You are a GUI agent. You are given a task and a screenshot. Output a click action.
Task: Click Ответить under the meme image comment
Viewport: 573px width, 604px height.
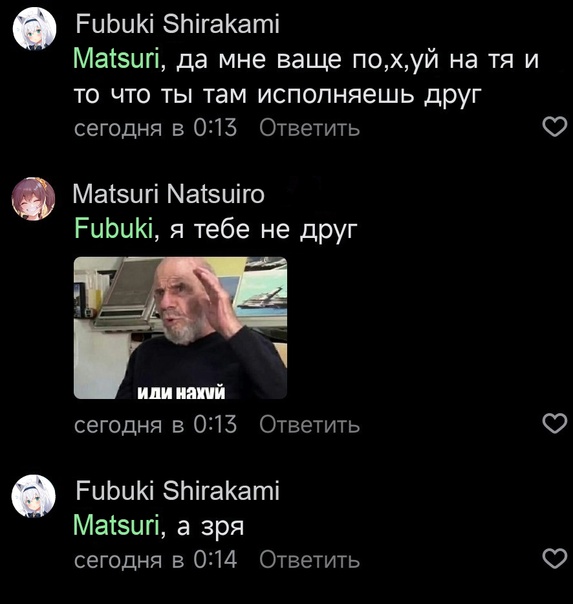point(309,424)
